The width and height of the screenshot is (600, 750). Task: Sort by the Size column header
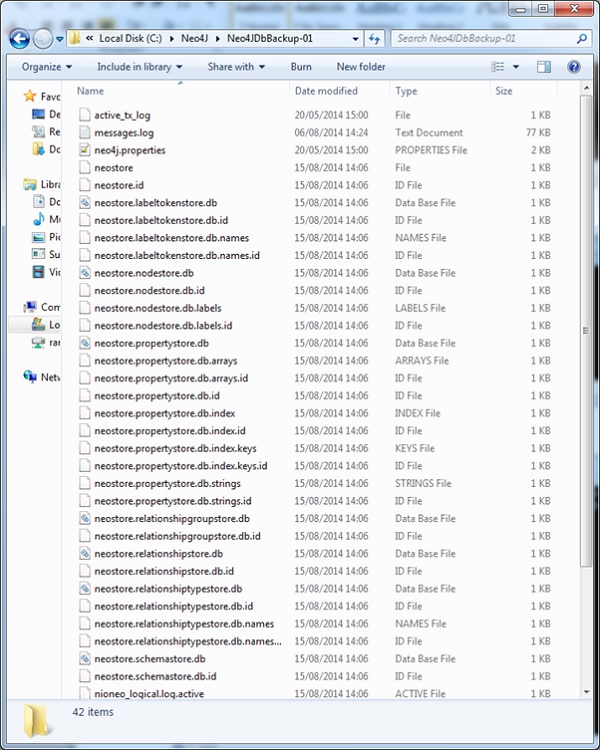pos(503,91)
